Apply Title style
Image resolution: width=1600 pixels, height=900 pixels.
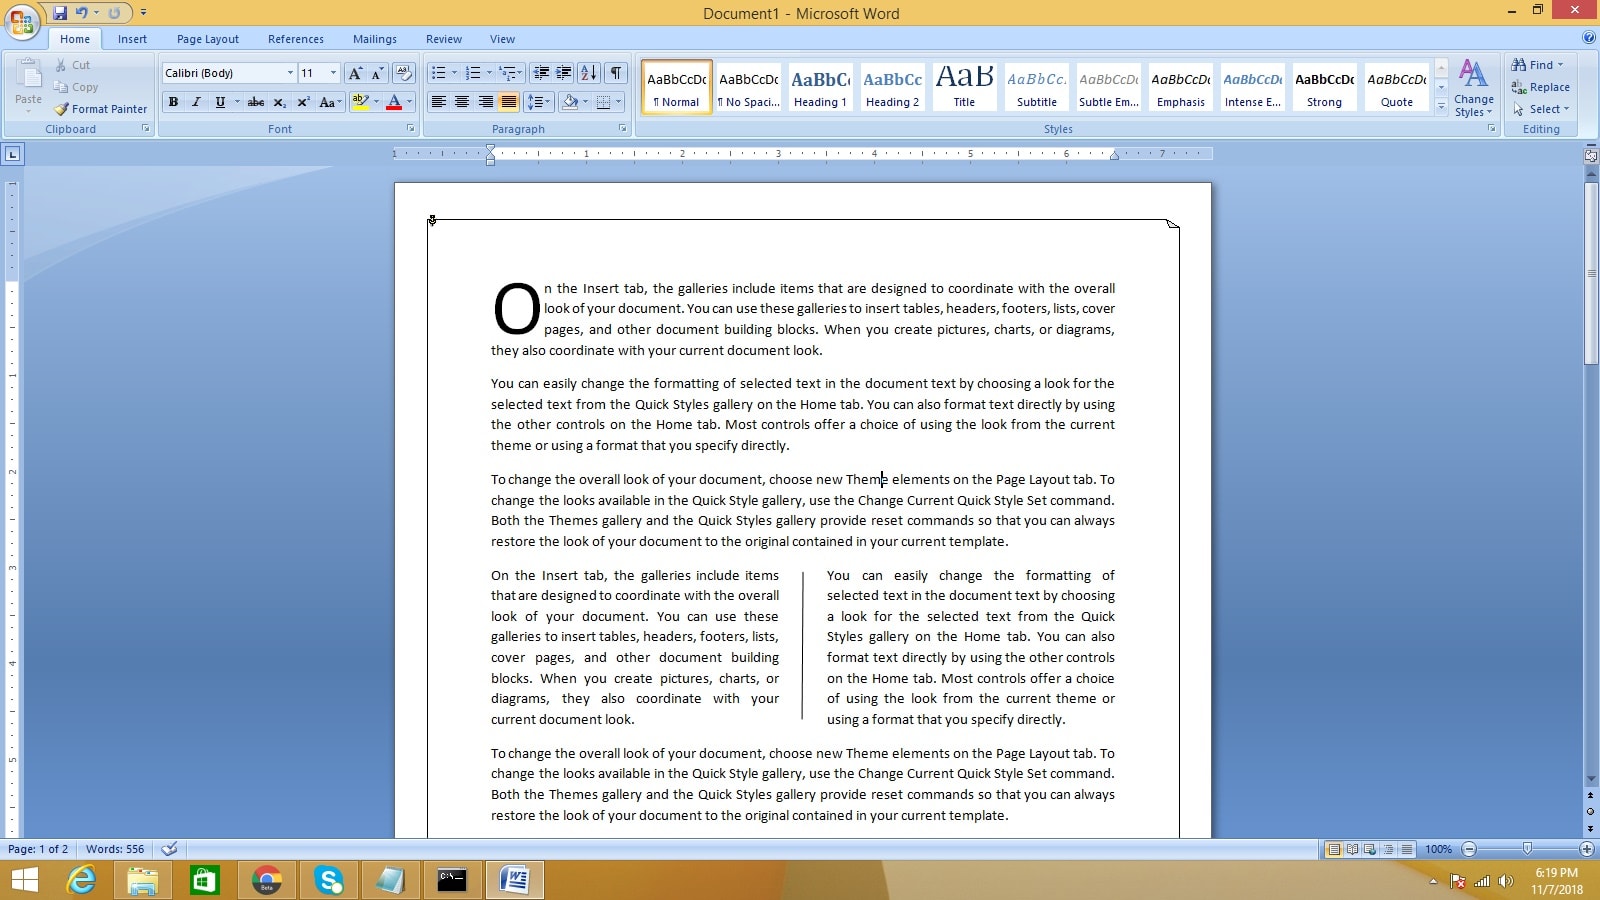pyautogui.click(x=964, y=87)
